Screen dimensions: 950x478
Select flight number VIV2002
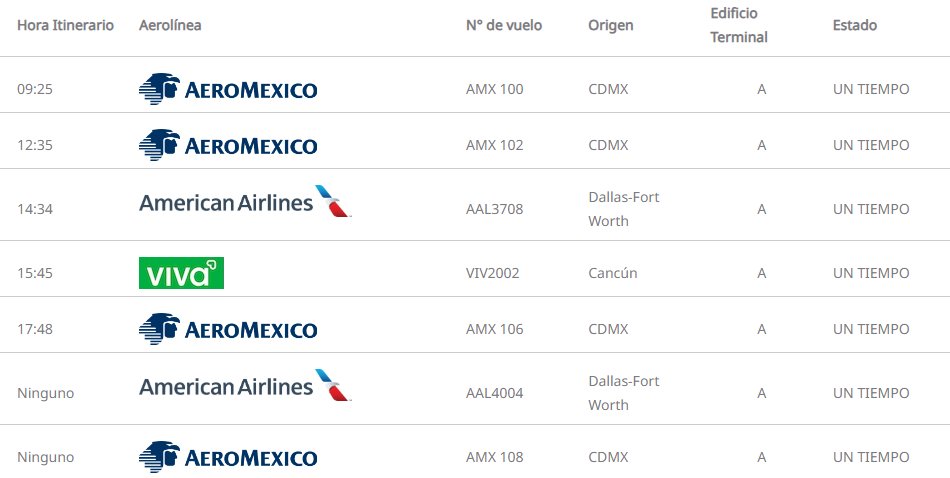493,273
